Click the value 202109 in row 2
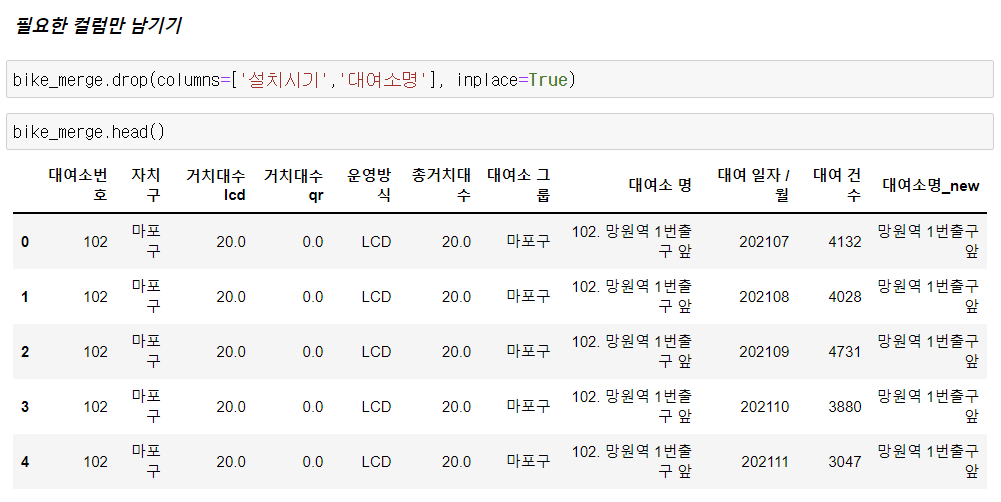The image size is (1001, 502). click(x=764, y=351)
